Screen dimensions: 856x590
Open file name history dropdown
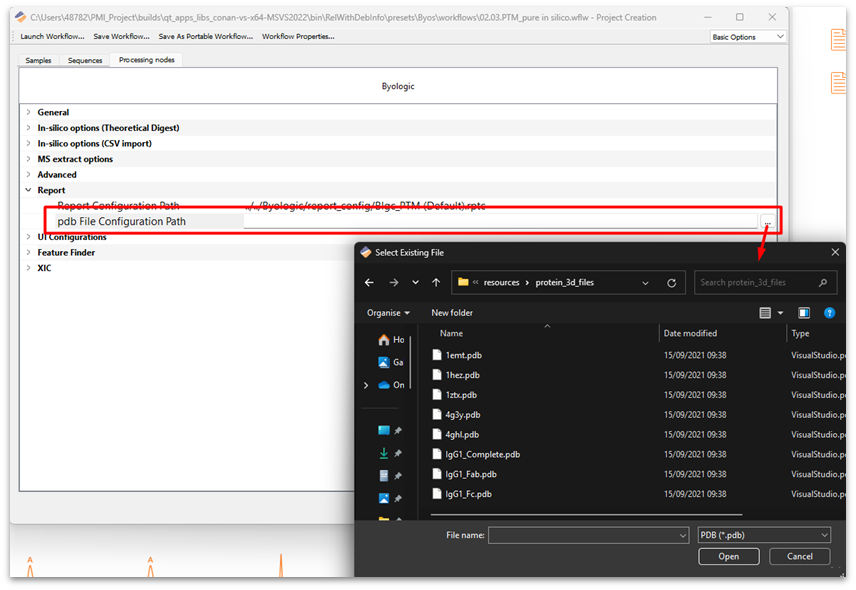(682, 535)
